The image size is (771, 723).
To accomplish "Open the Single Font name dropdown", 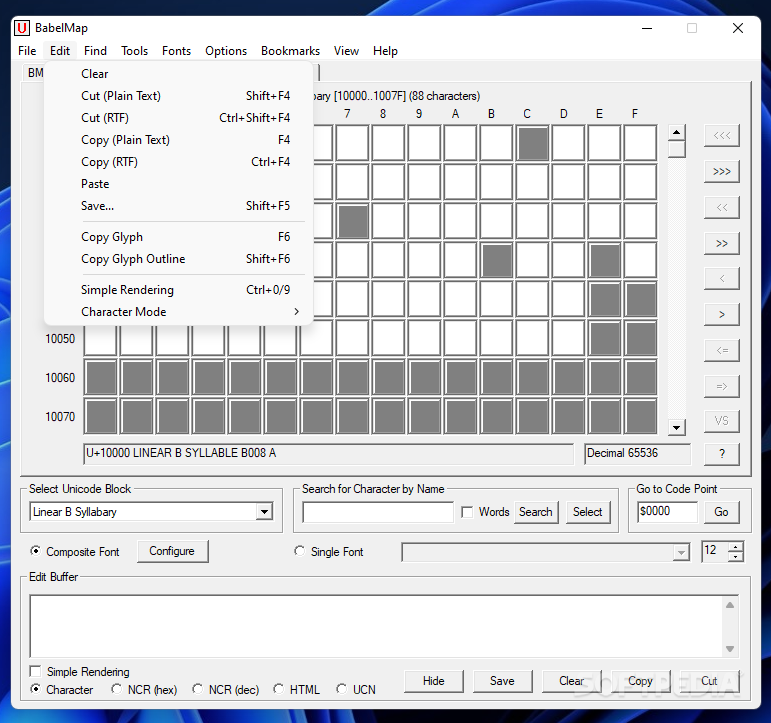I will pyautogui.click(x=681, y=552).
